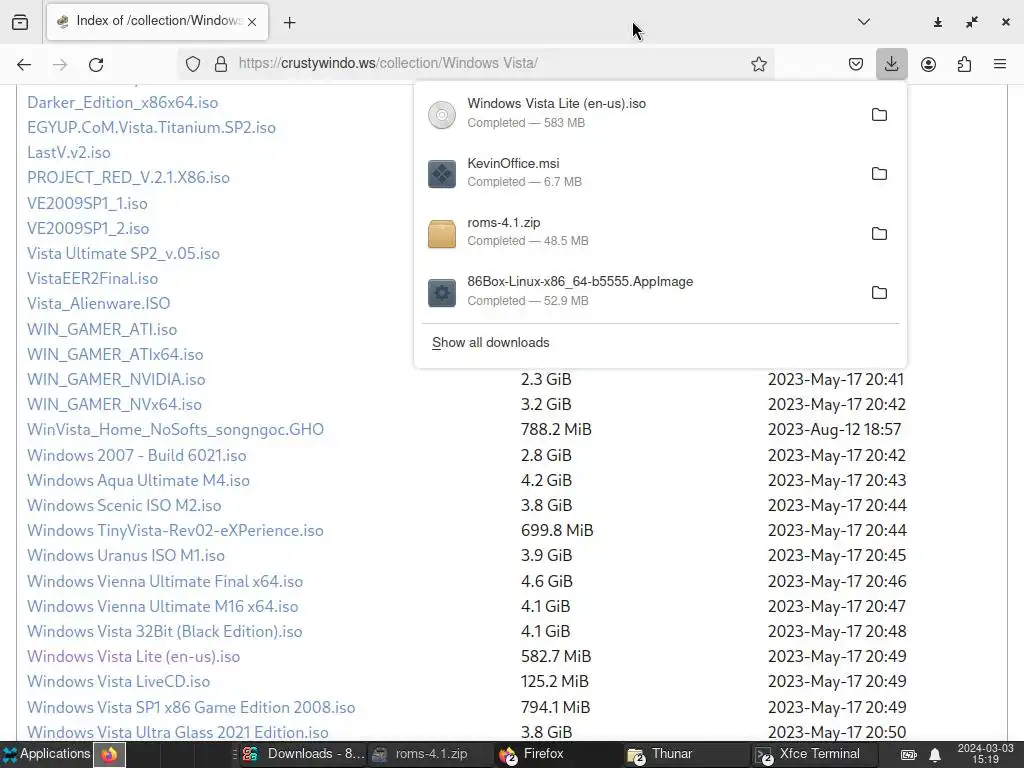Save page to Pocket

click(856, 64)
